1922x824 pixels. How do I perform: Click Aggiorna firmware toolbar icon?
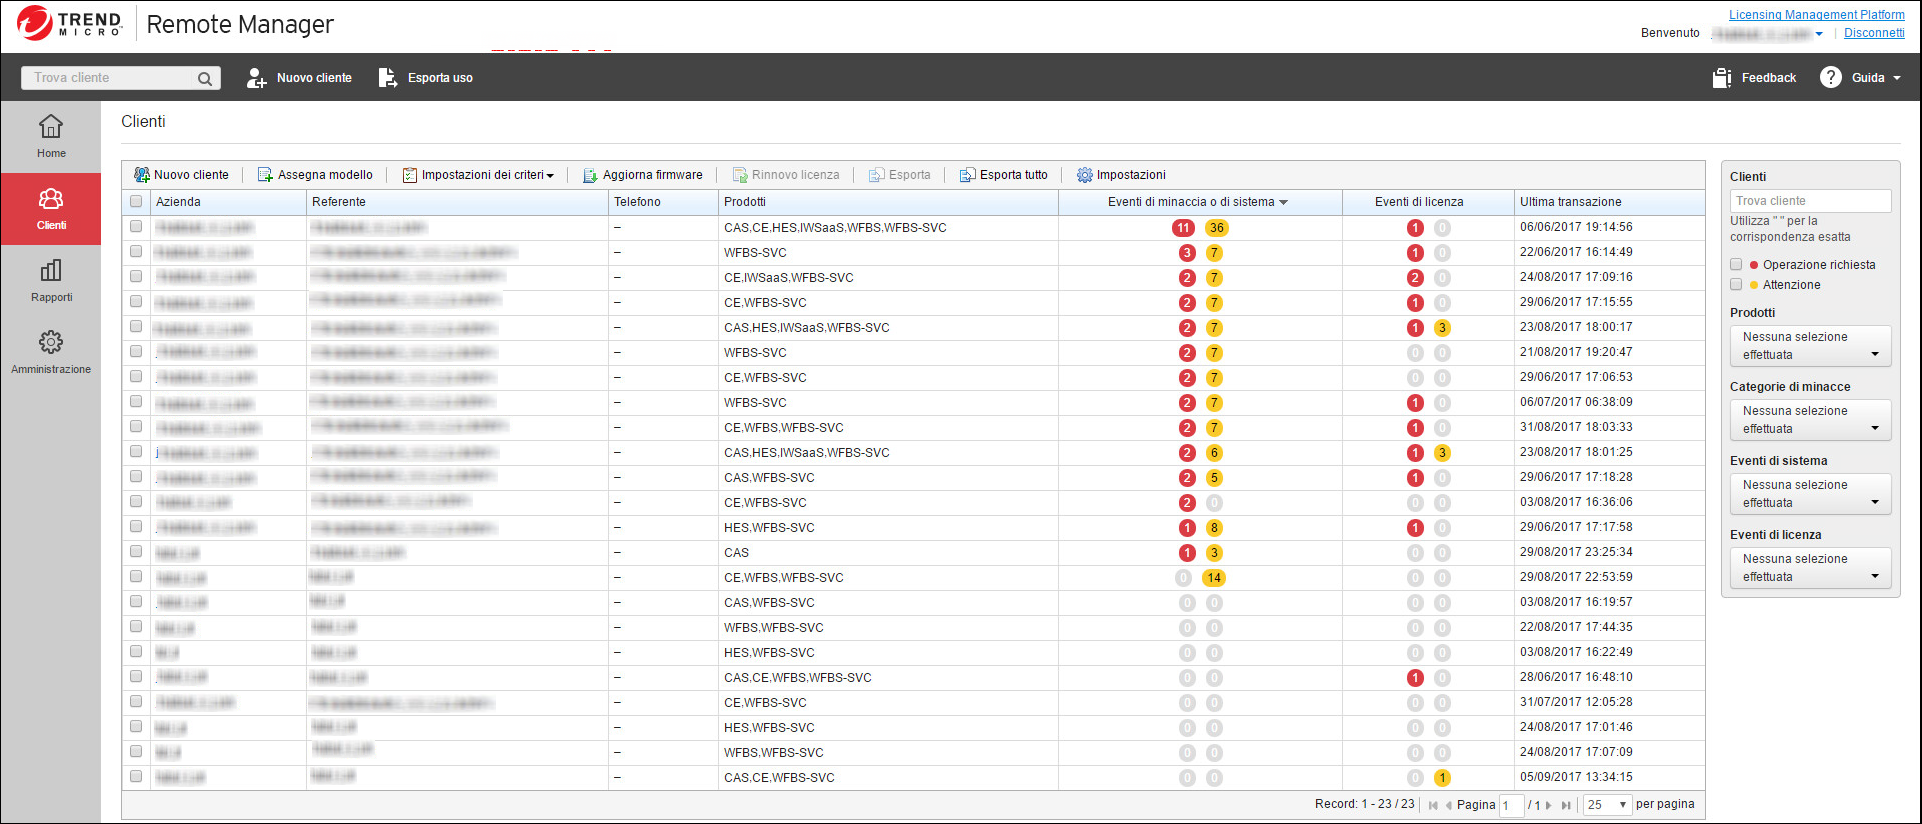pos(590,175)
